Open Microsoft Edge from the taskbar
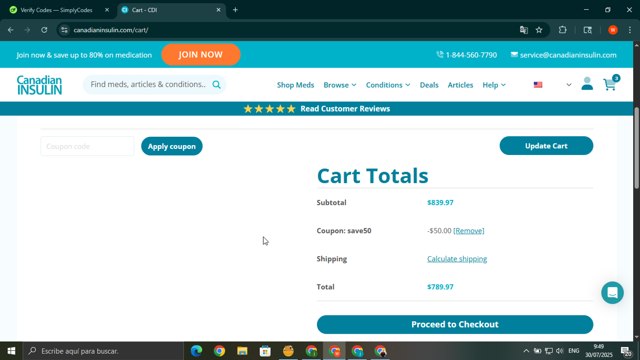 (196, 351)
